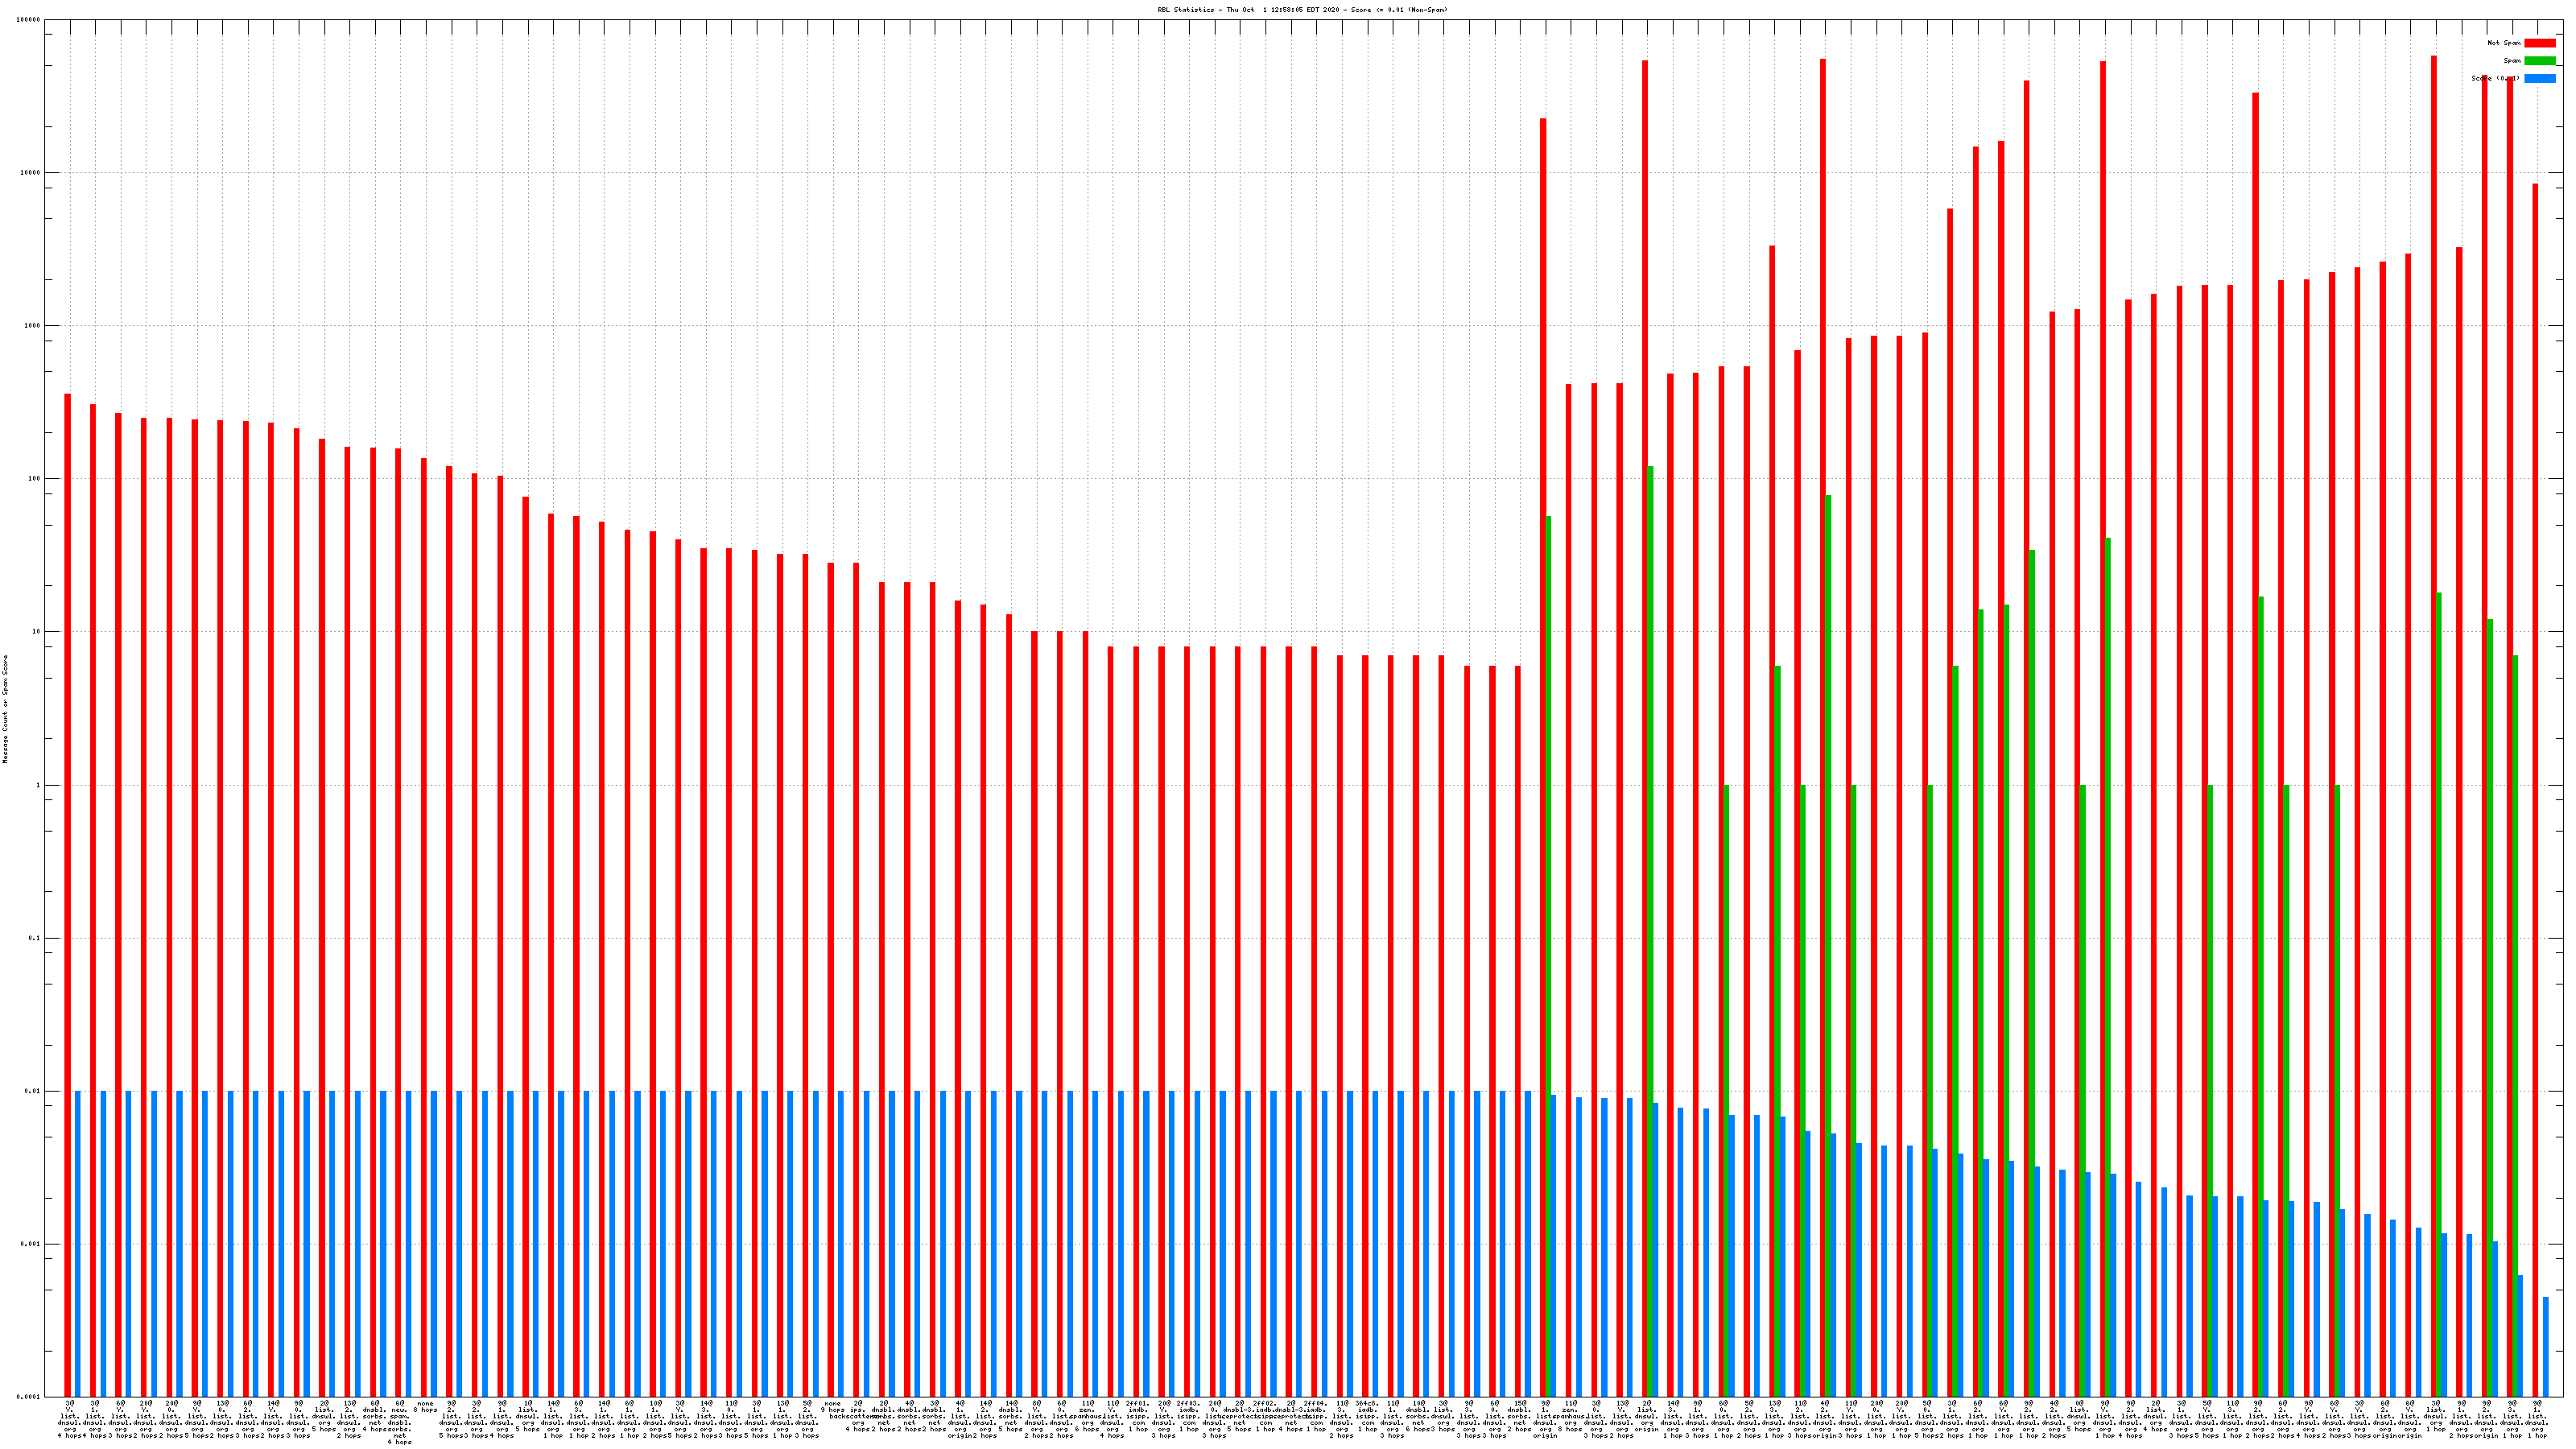
Task: Click the red Not Spam legend swatch
Action: 2539,43
